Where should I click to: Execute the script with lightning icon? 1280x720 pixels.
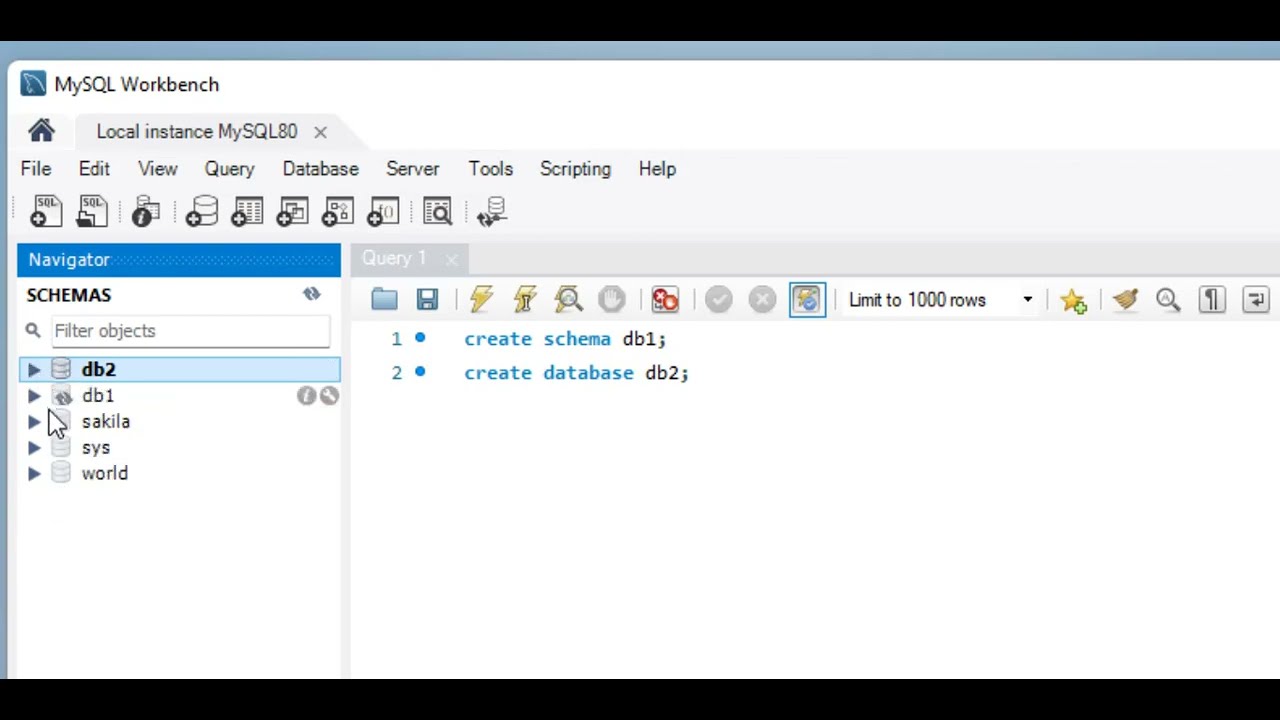click(x=481, y=299)
